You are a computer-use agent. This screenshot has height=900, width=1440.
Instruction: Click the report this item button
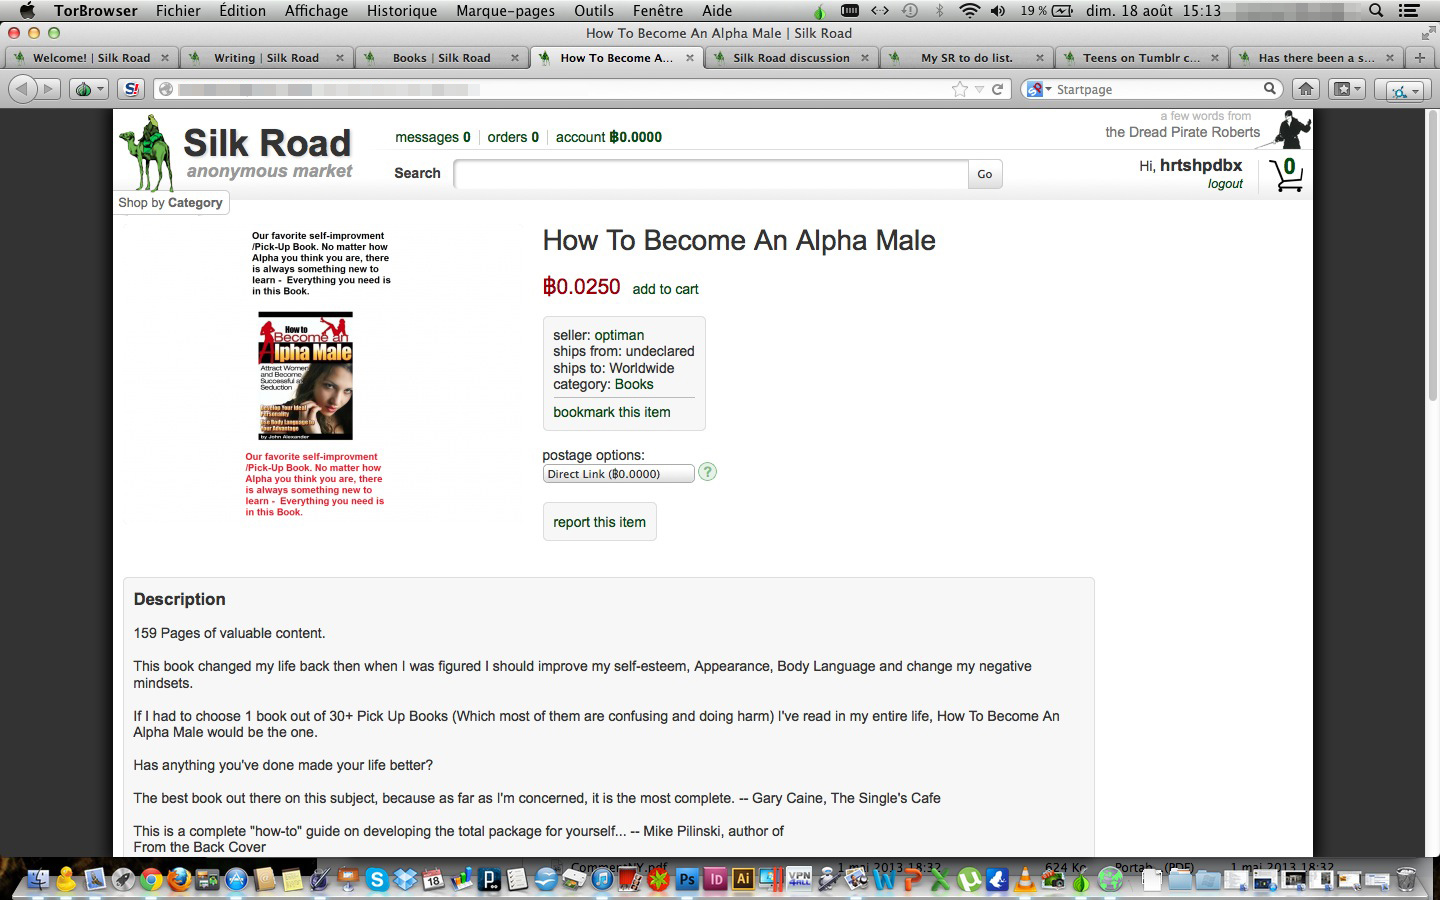point(599,522)
